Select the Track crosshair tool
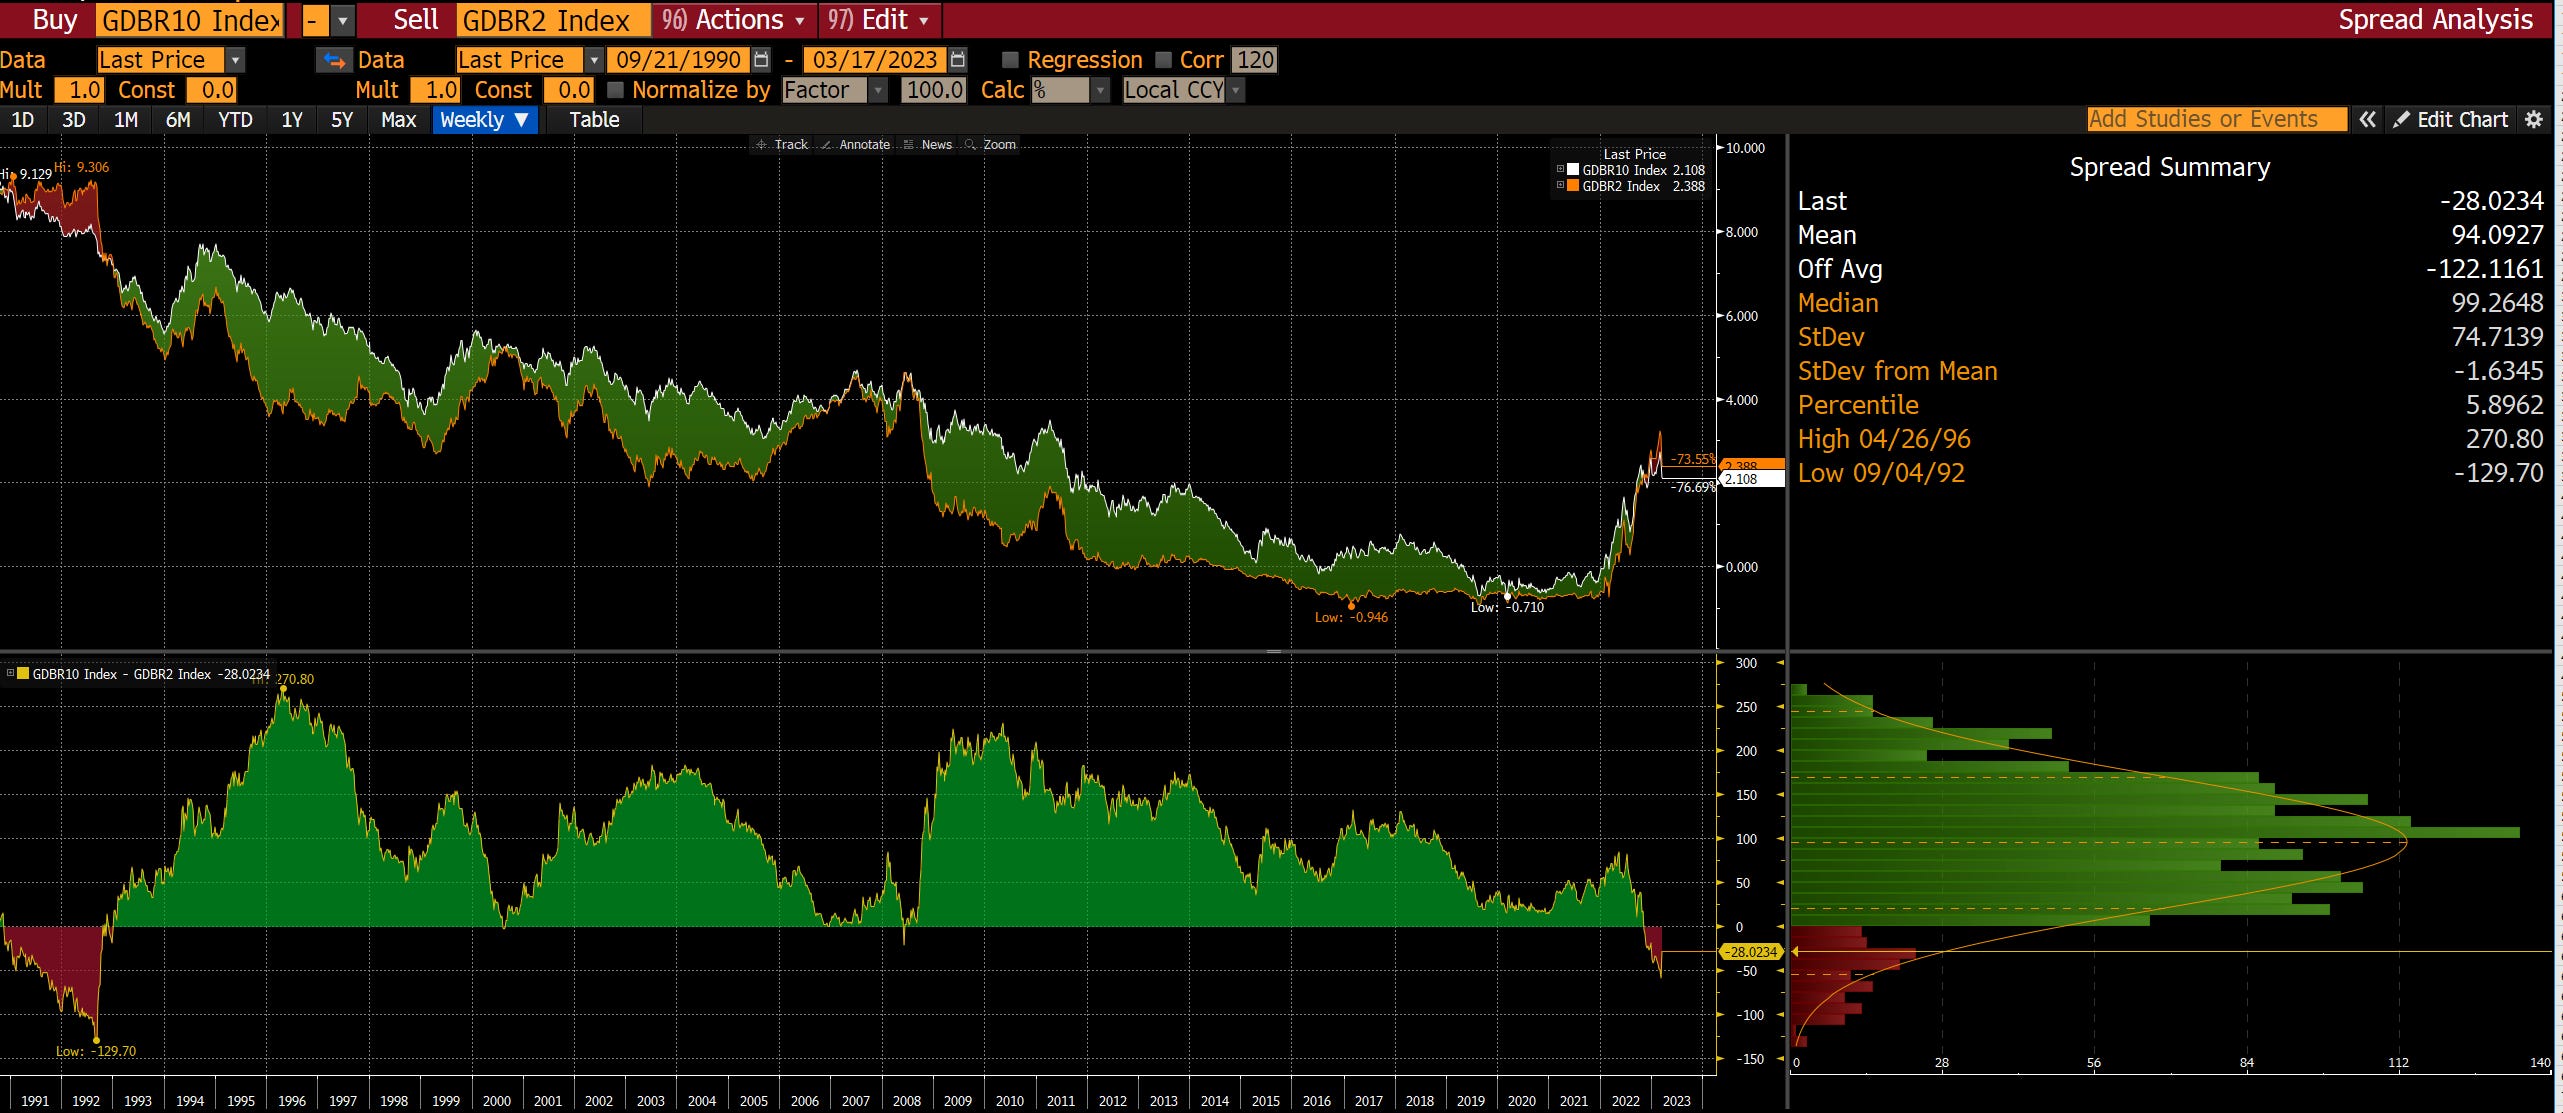This screenshot has width=2563, height=1113. [x=782, y=145]
